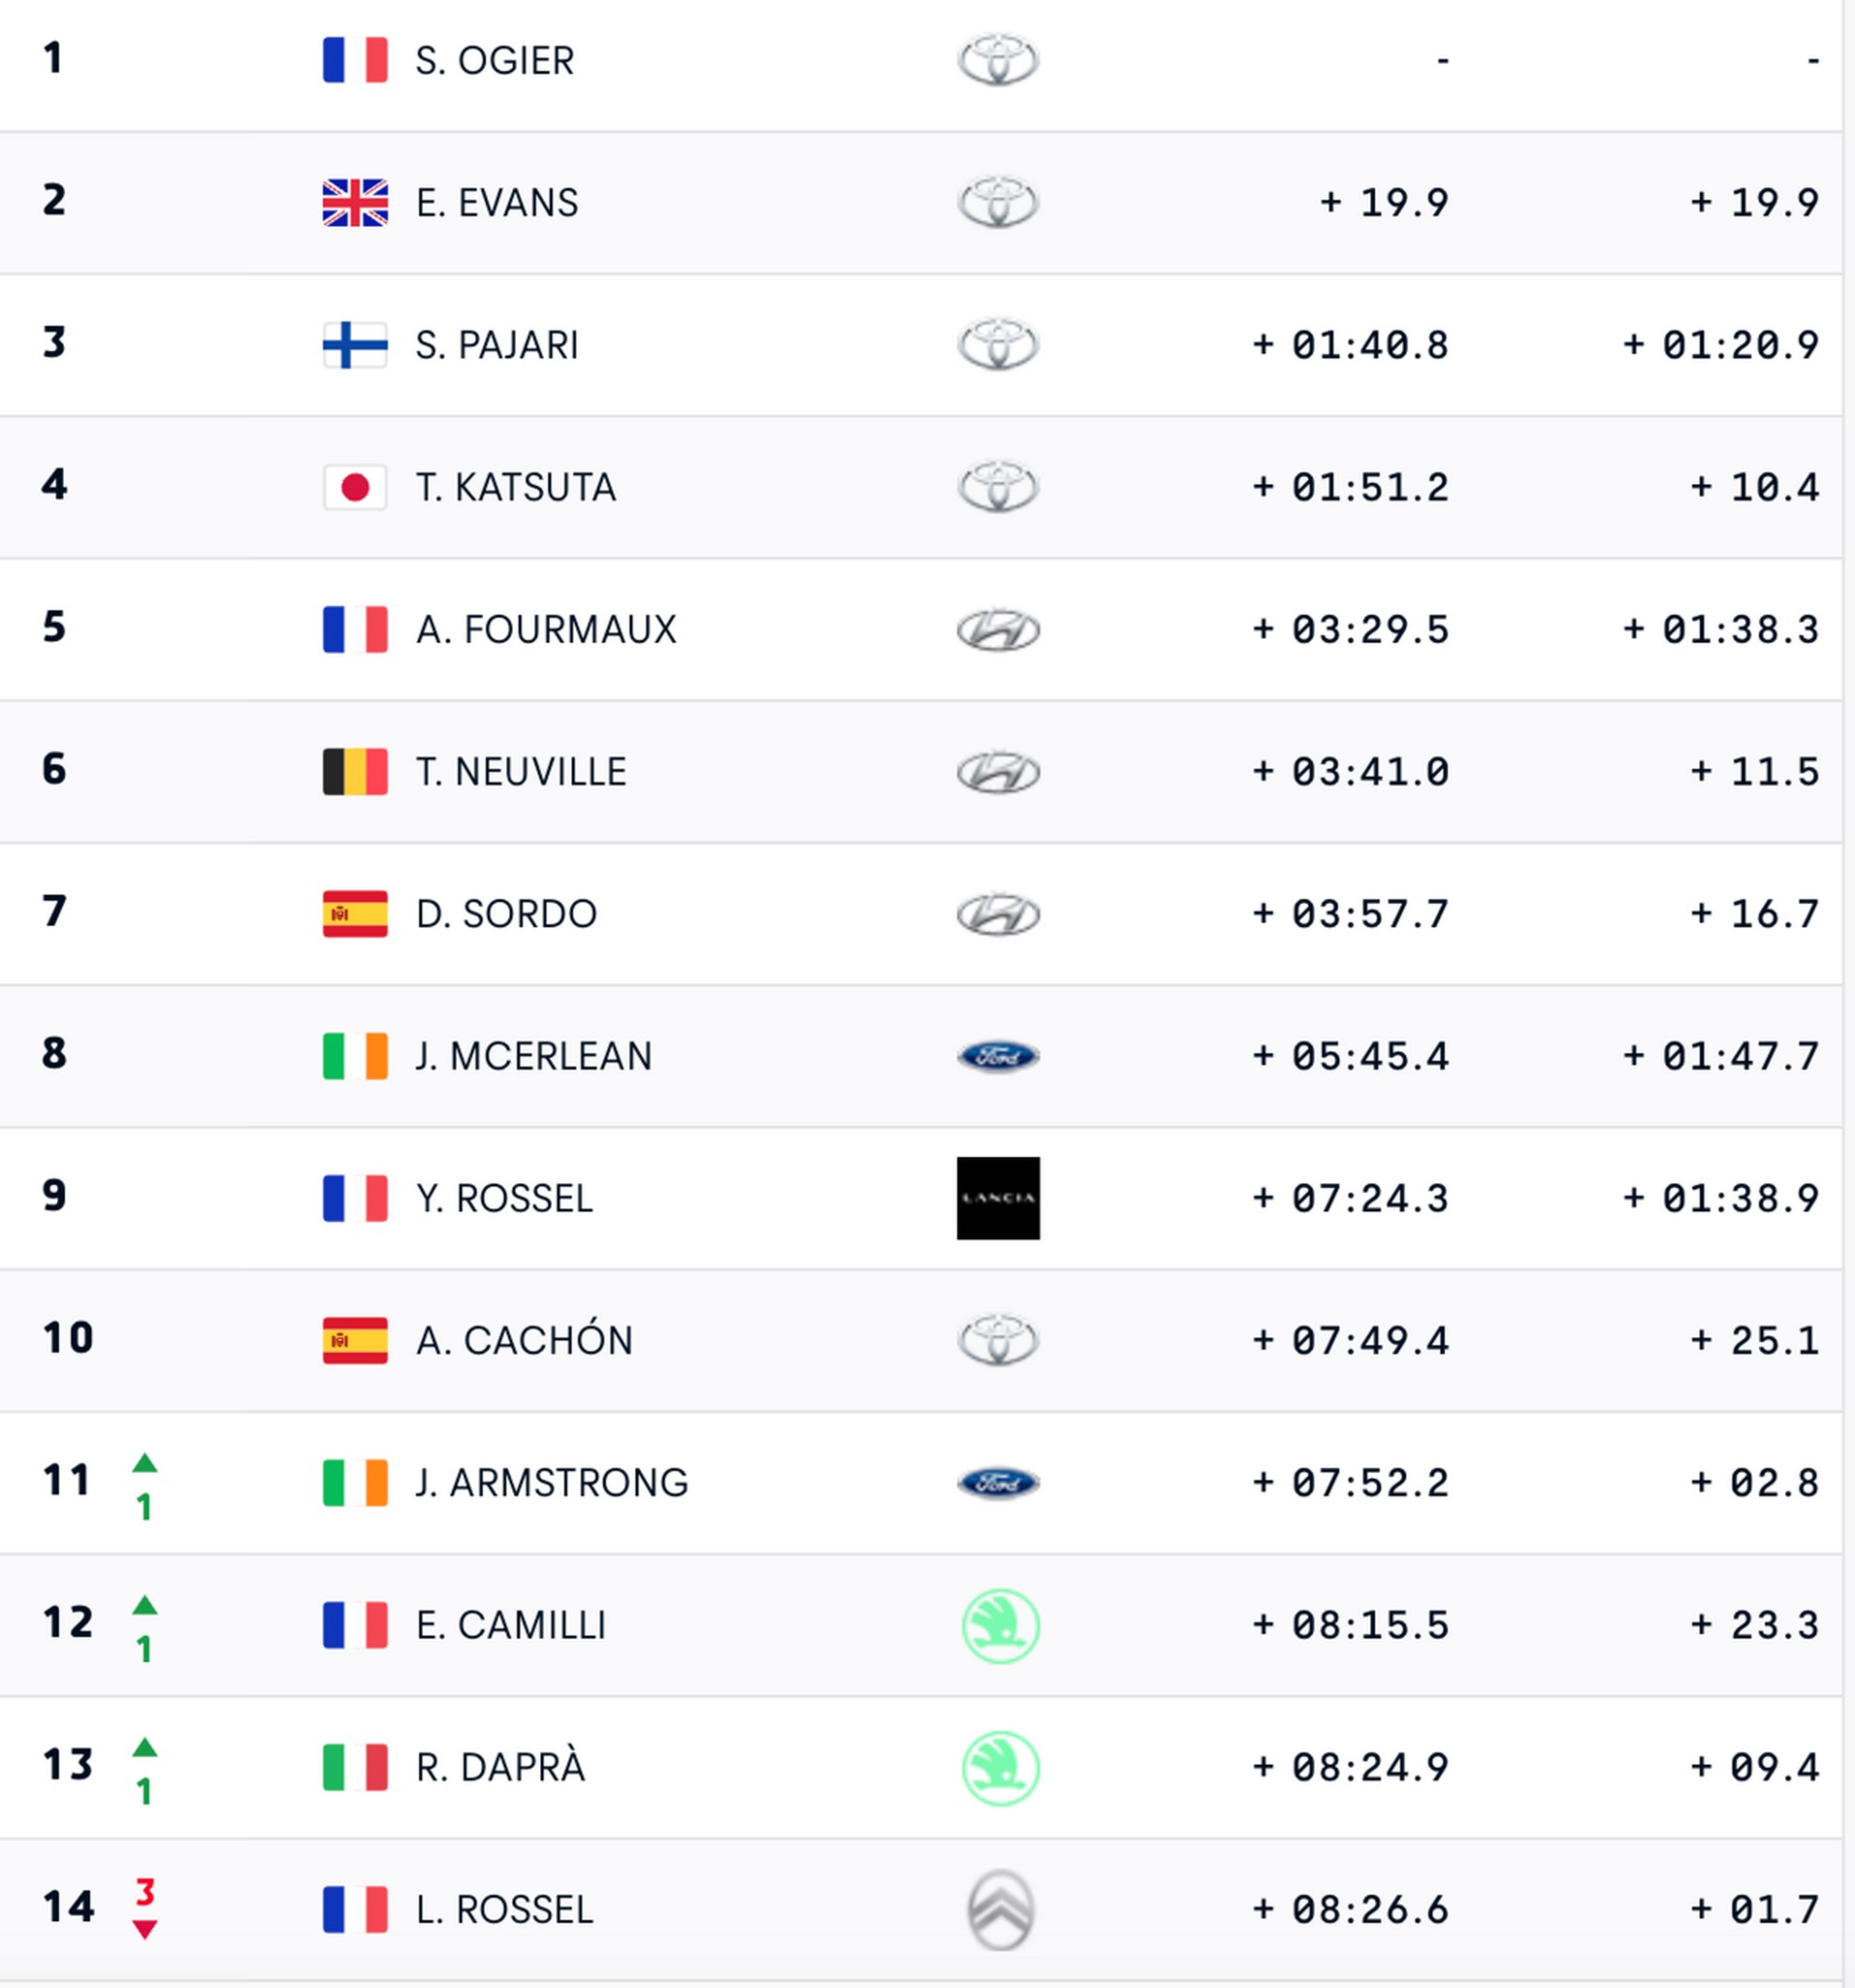This screenshot has width=1855, height=1988.
Task: Click the Škoda logo next to E. Camilli
Action: click(x=1000, y=1626)
